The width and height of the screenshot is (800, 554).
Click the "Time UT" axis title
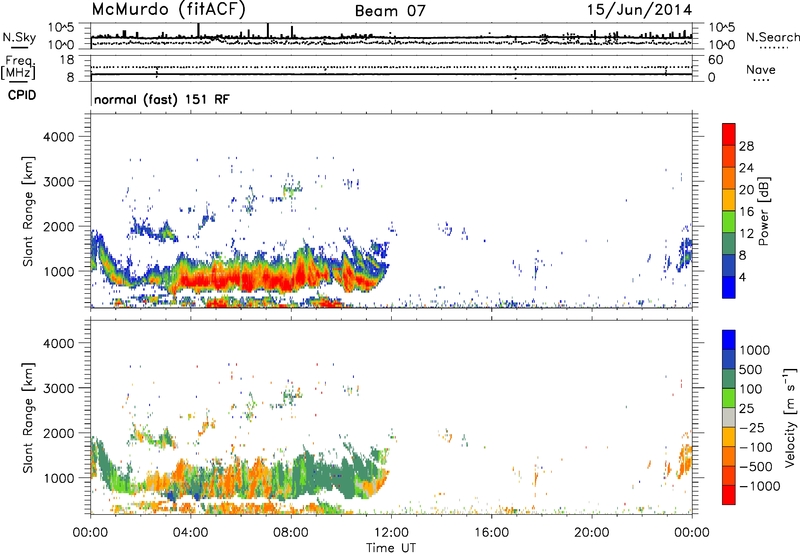pyautogui.click(x=391, y=548)
